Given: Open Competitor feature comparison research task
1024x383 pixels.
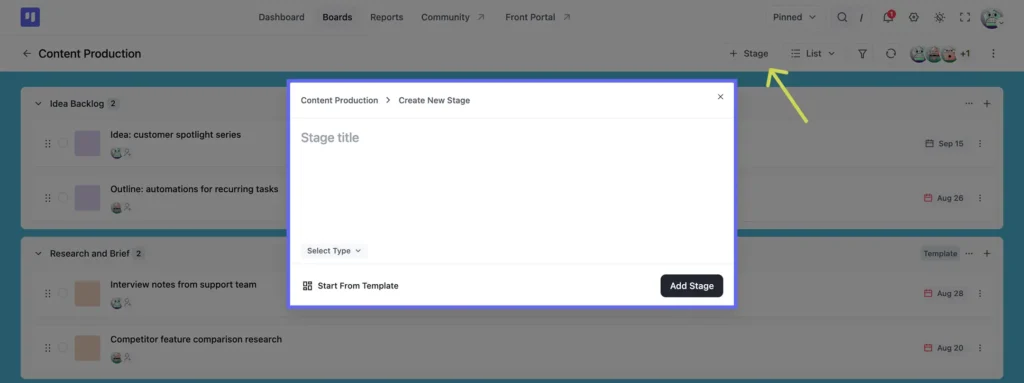Looking at the screenshot, I should point(196,339).
